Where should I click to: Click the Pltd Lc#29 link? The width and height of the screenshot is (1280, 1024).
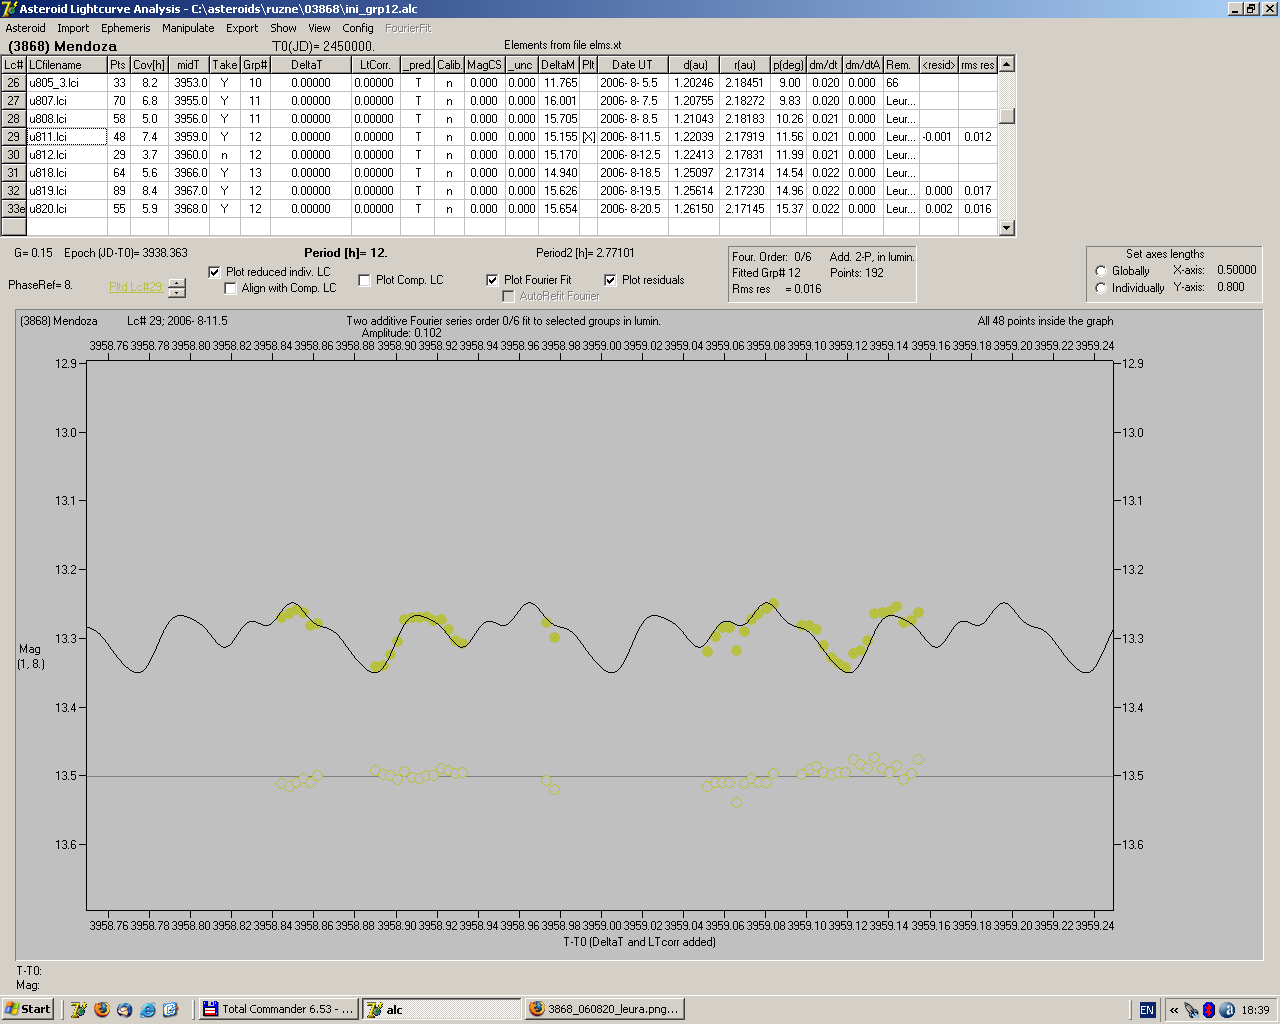pos(135,287)
